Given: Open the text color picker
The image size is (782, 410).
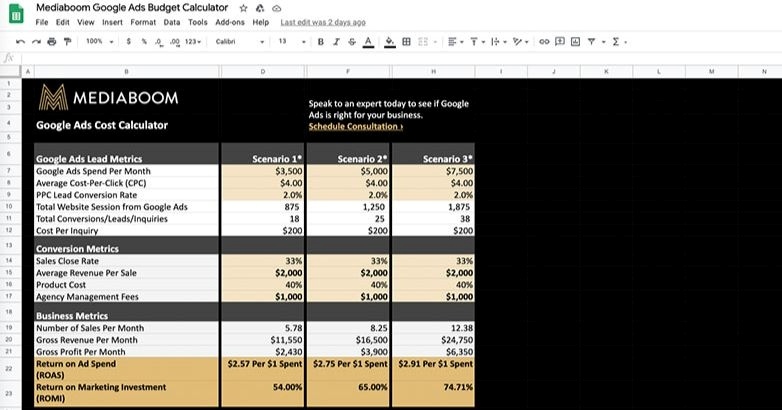Looking at the screenshot, I should [368, 42].
